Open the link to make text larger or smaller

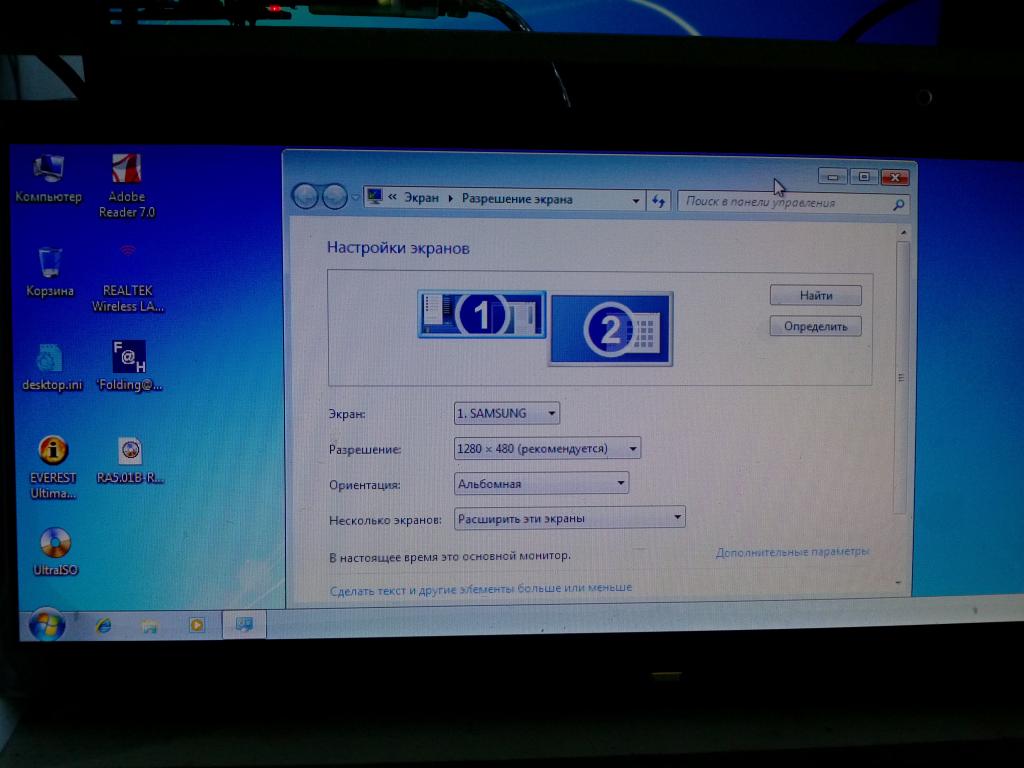(x=481, y=588)
